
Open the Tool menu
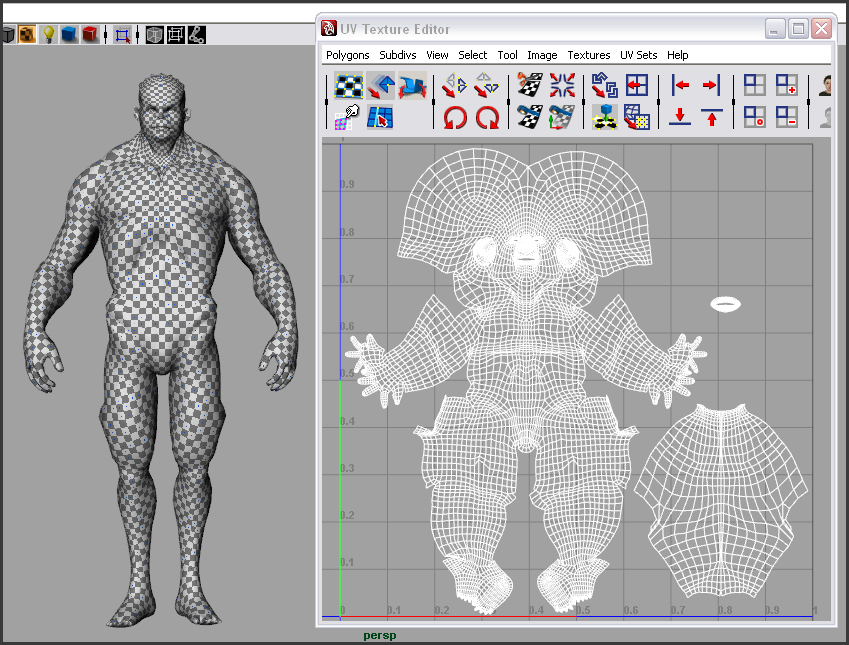tap(507, 55)
